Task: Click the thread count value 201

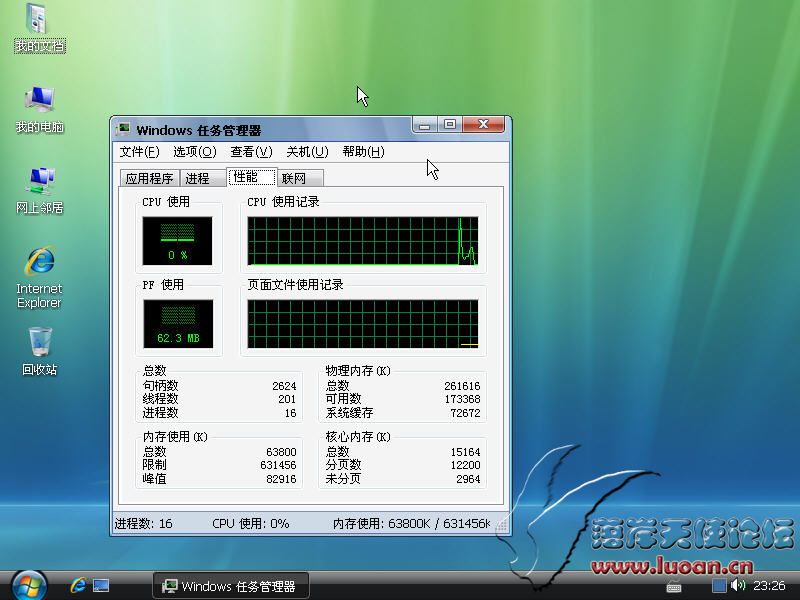Action: pyautogui.click(x=287, y=399)
